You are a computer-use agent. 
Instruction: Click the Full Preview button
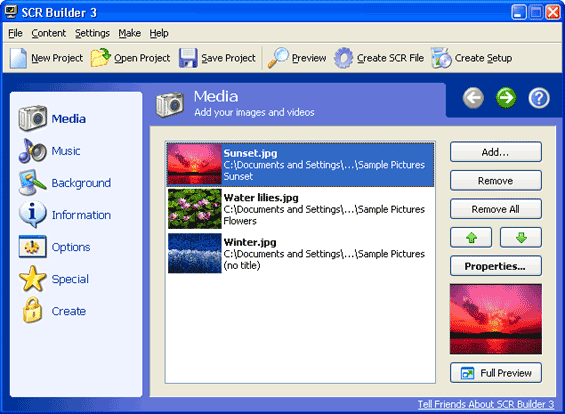pyautogui.click(x=495, y=373)
